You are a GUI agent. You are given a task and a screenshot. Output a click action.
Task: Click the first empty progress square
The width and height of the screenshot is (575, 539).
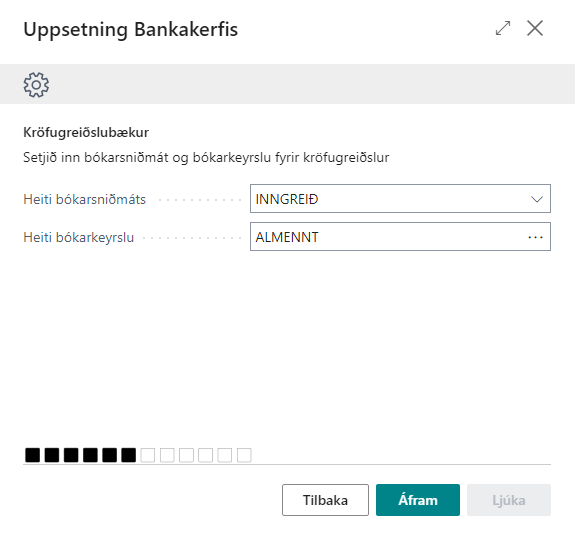(148, 455)
